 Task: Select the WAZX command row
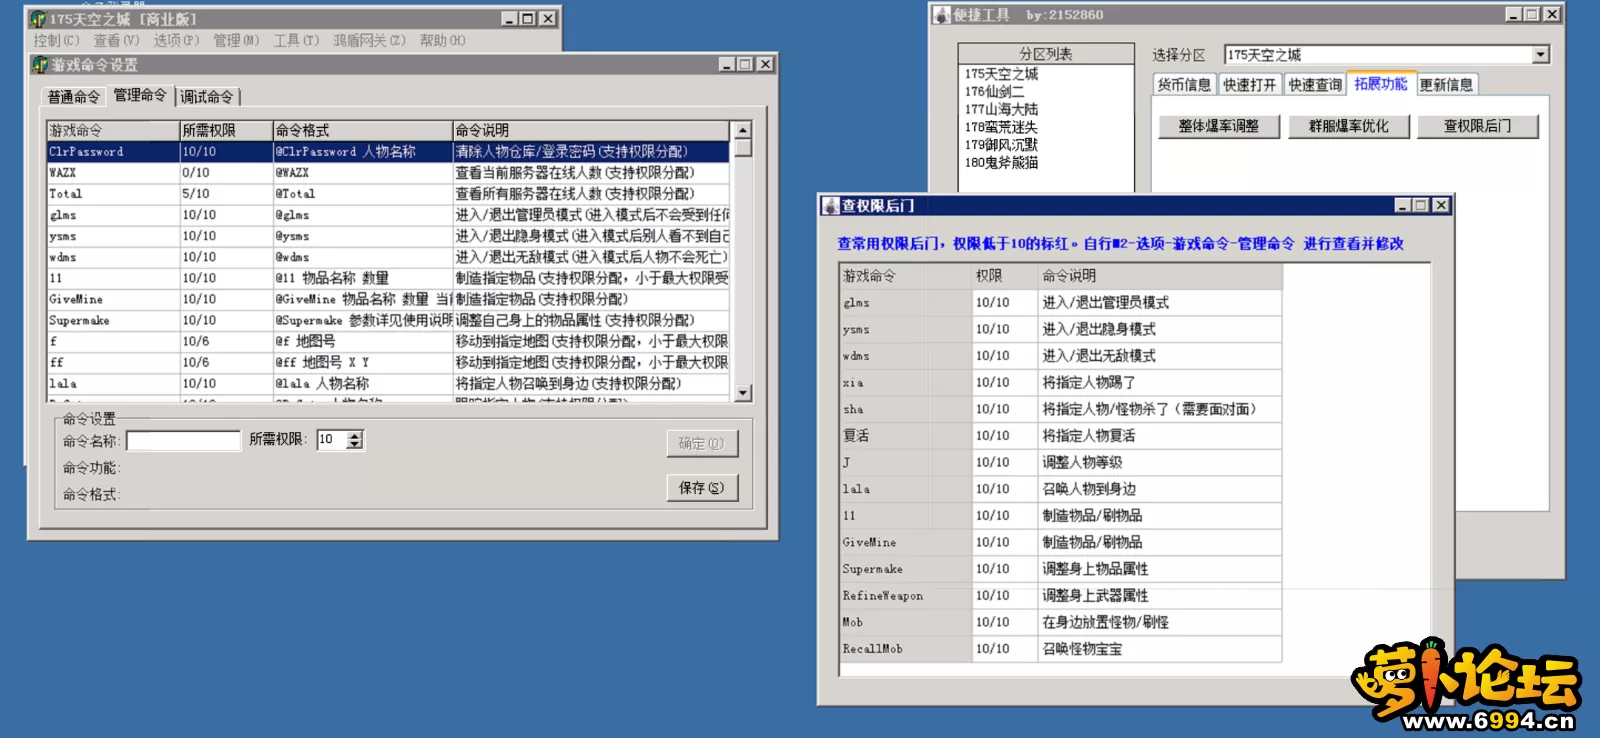click(x=388, y=173)
